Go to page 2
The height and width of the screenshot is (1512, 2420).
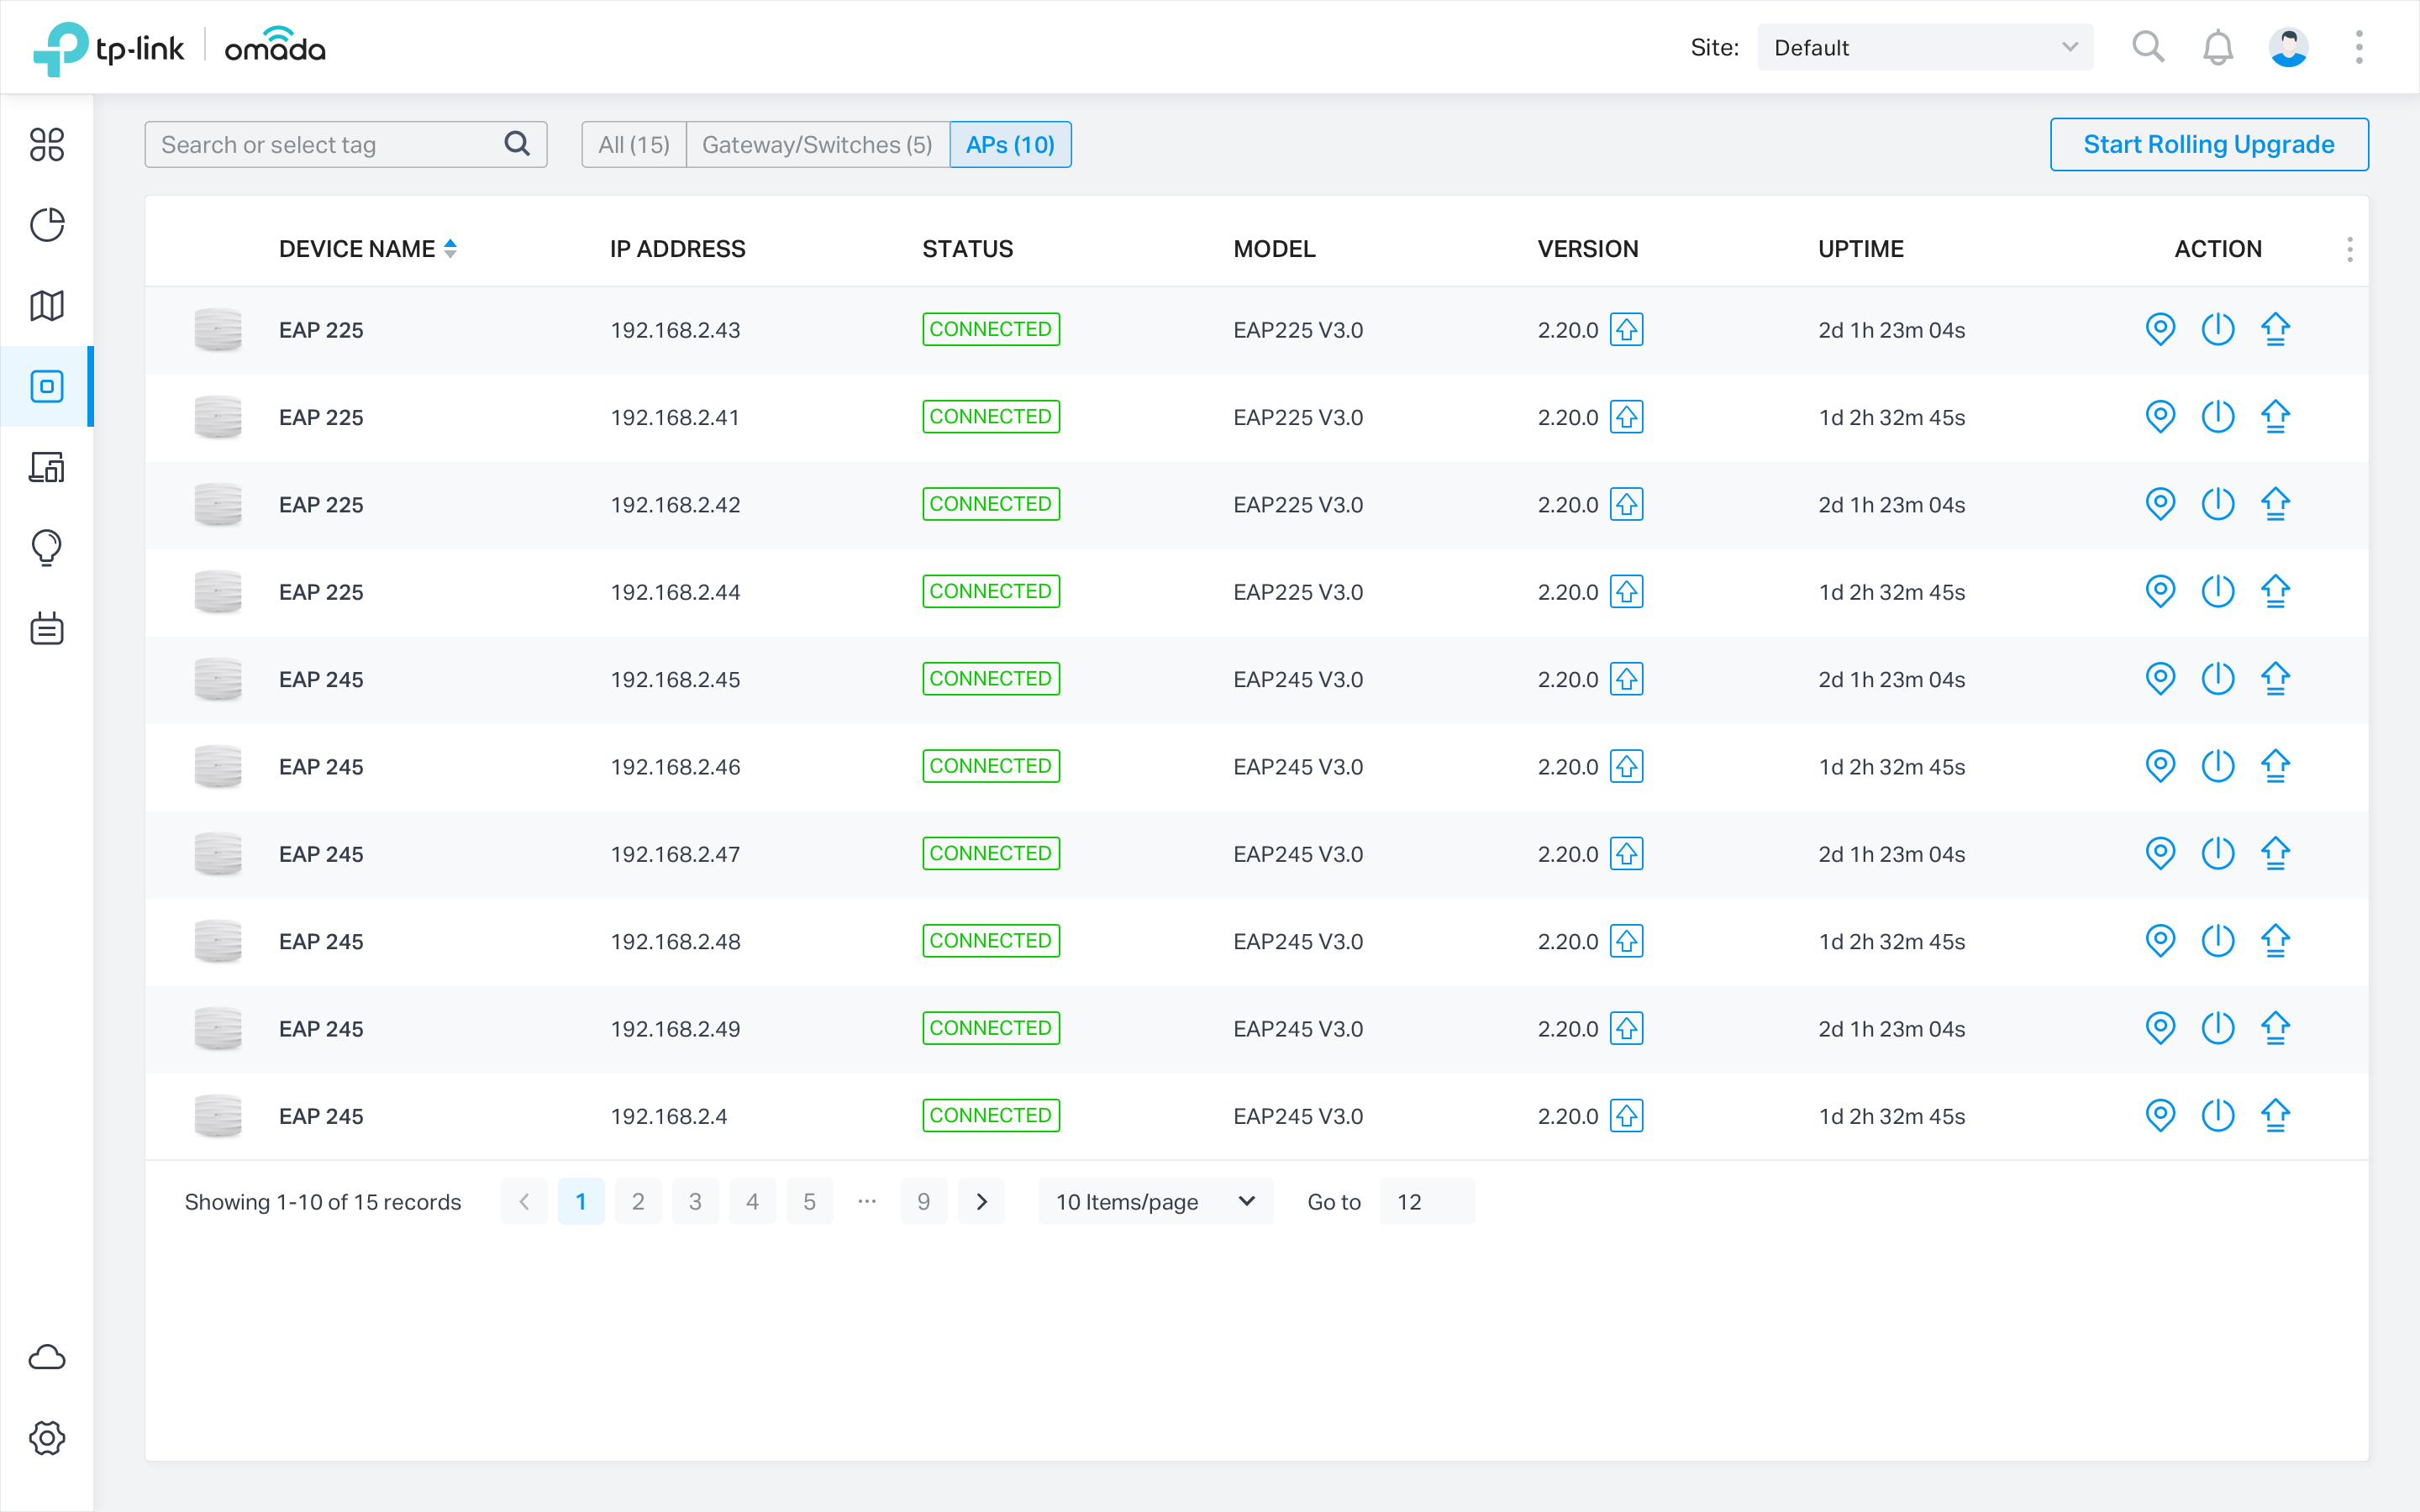point(638,1201)
